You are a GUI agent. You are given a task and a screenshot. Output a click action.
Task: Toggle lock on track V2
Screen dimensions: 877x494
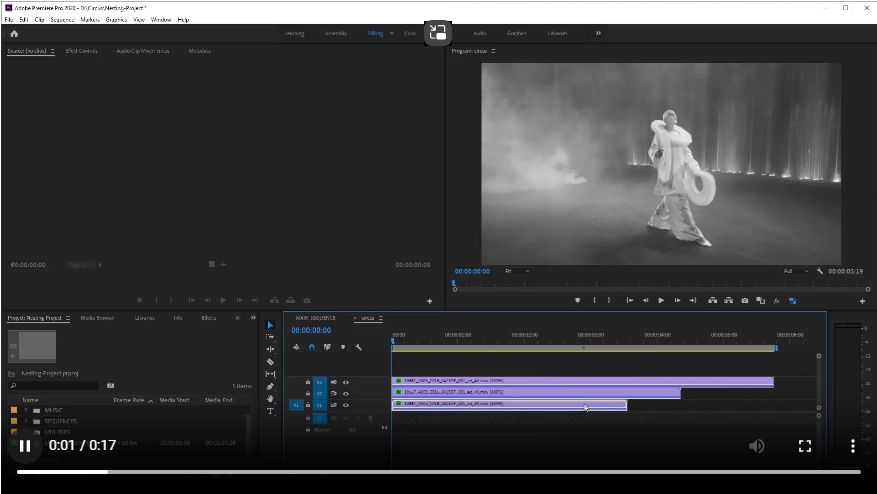pyautogui.click(x=308, y=393)
